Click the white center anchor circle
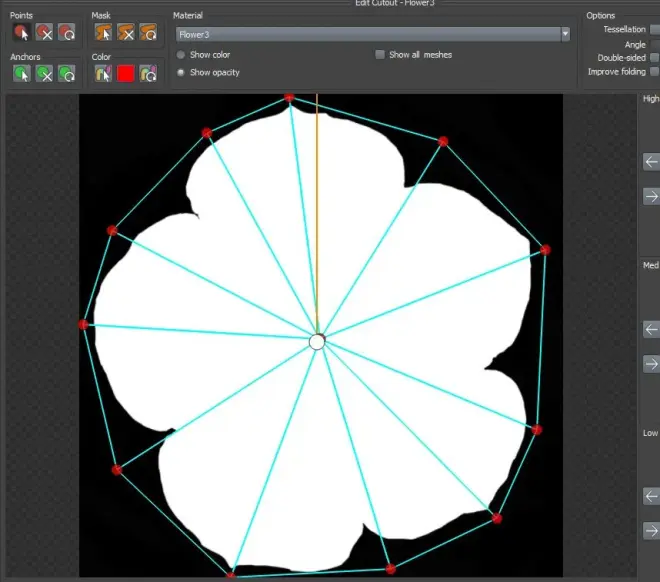This screenshot has width=660, height=582. (317, 342)
